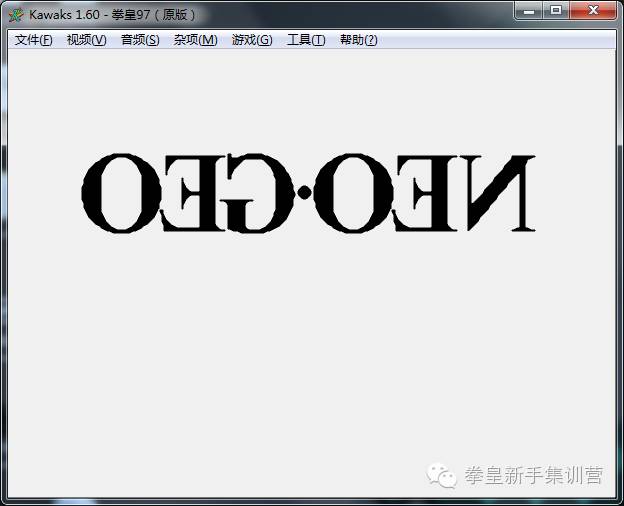Open the 工具(T) menu
The image size is (624, 506).
306,40
